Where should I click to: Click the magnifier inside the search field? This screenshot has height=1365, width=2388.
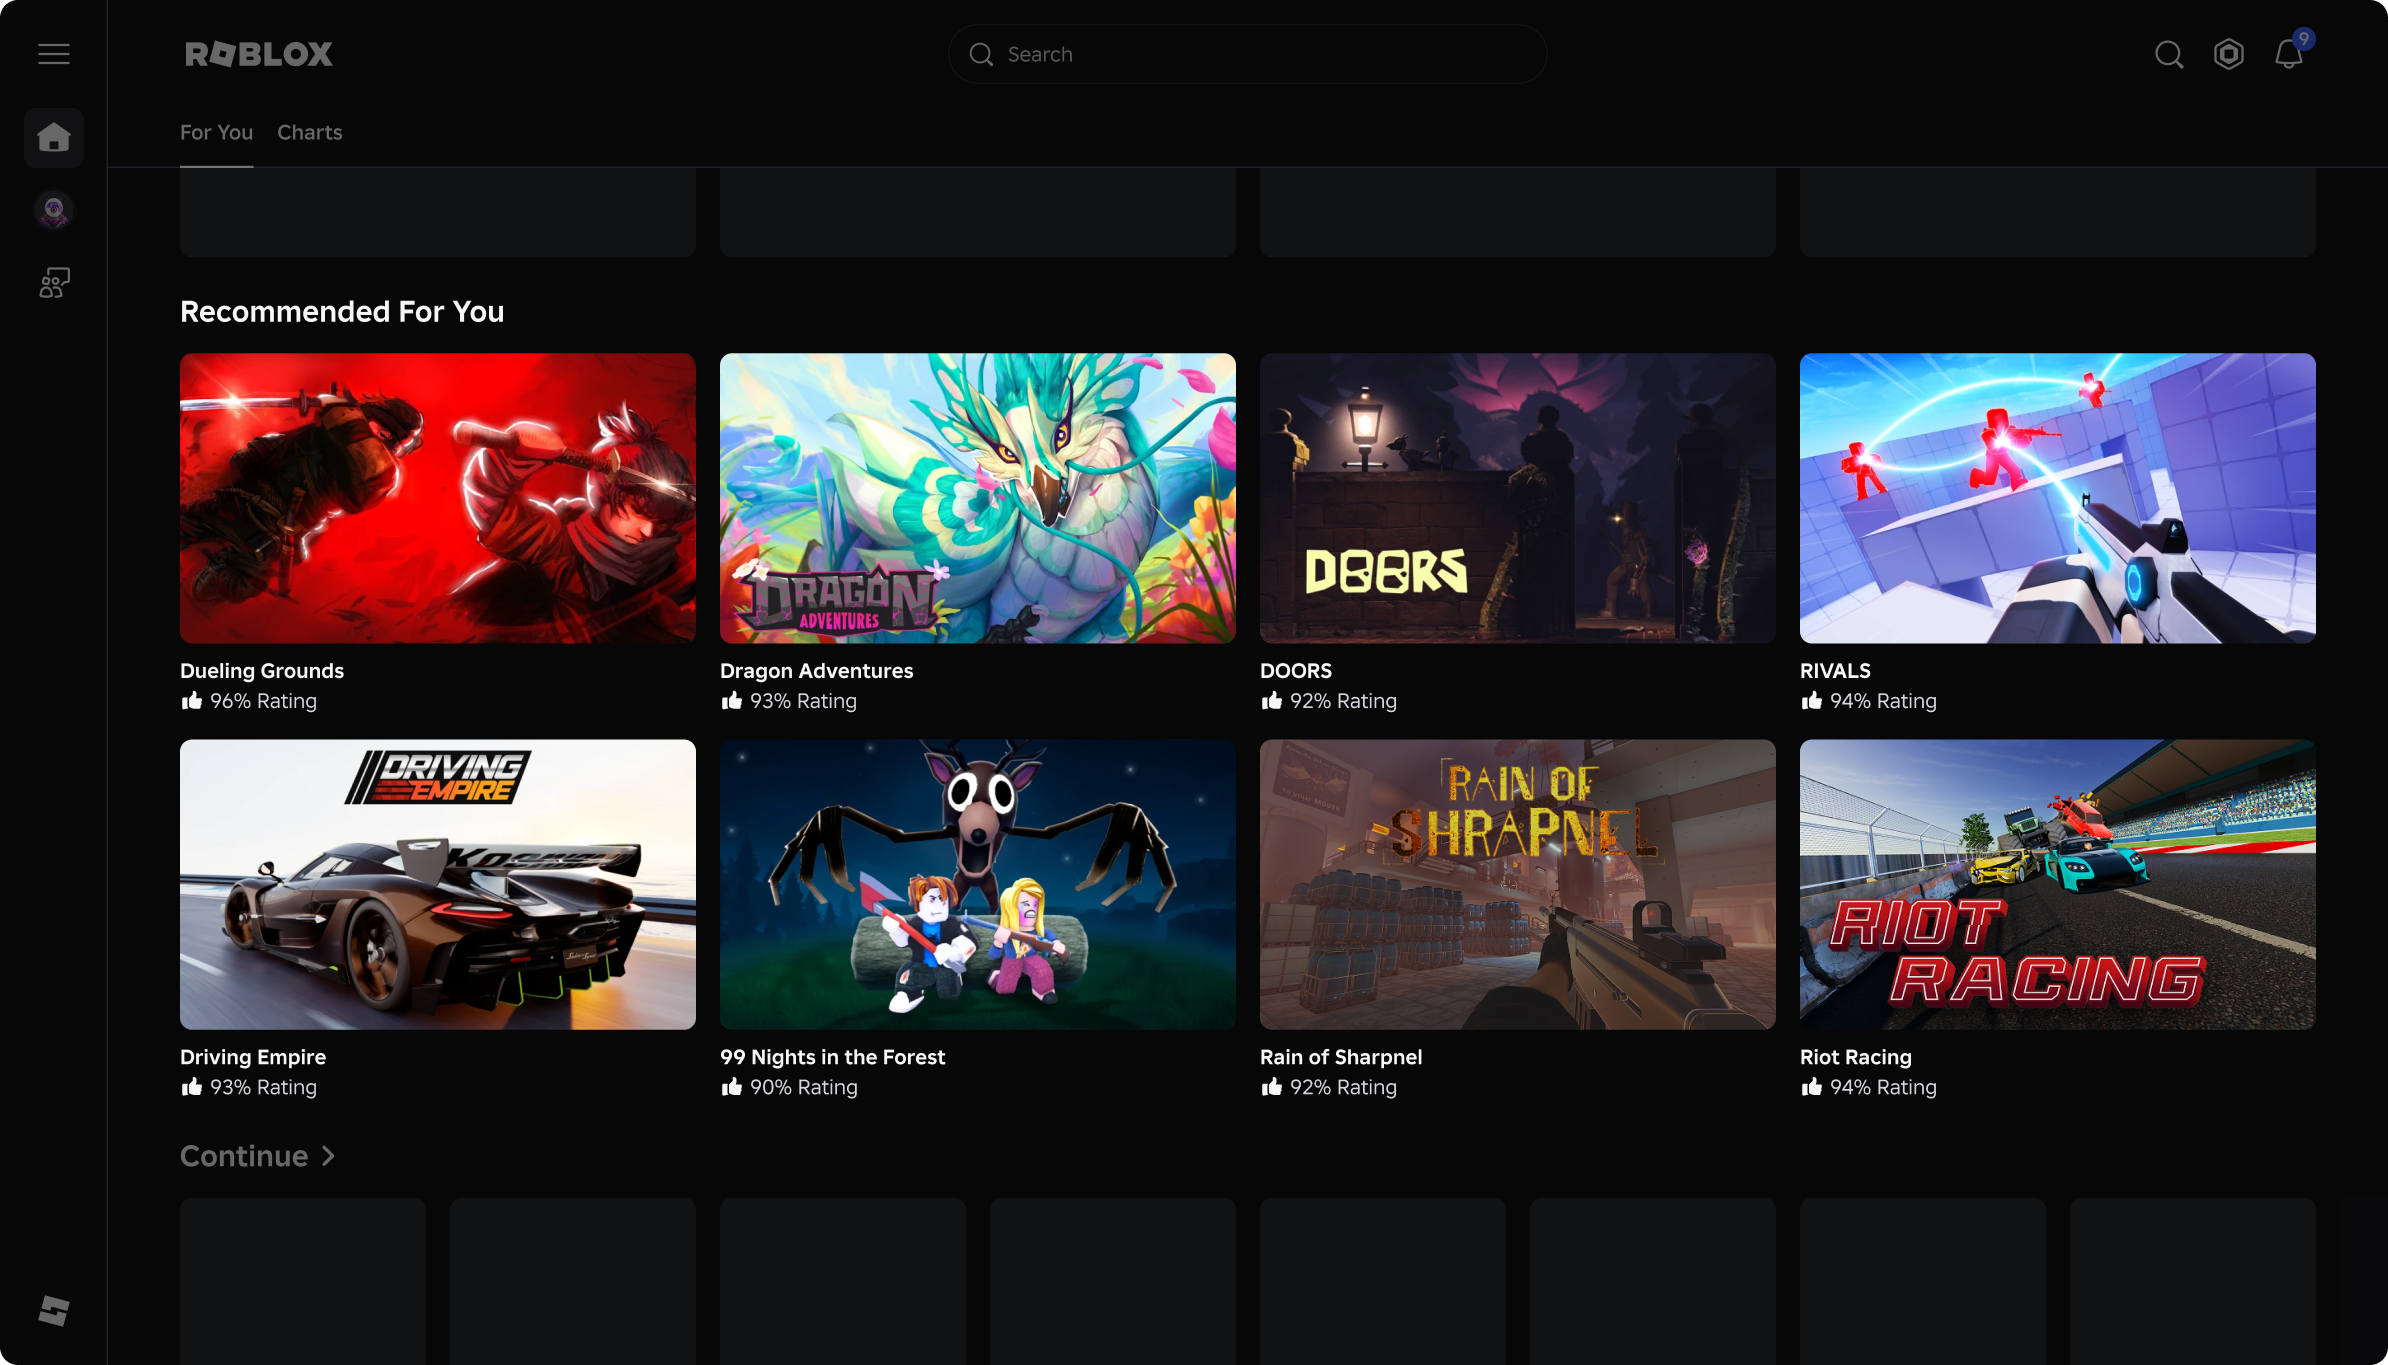pyautogui.click(x=982, y=54)
